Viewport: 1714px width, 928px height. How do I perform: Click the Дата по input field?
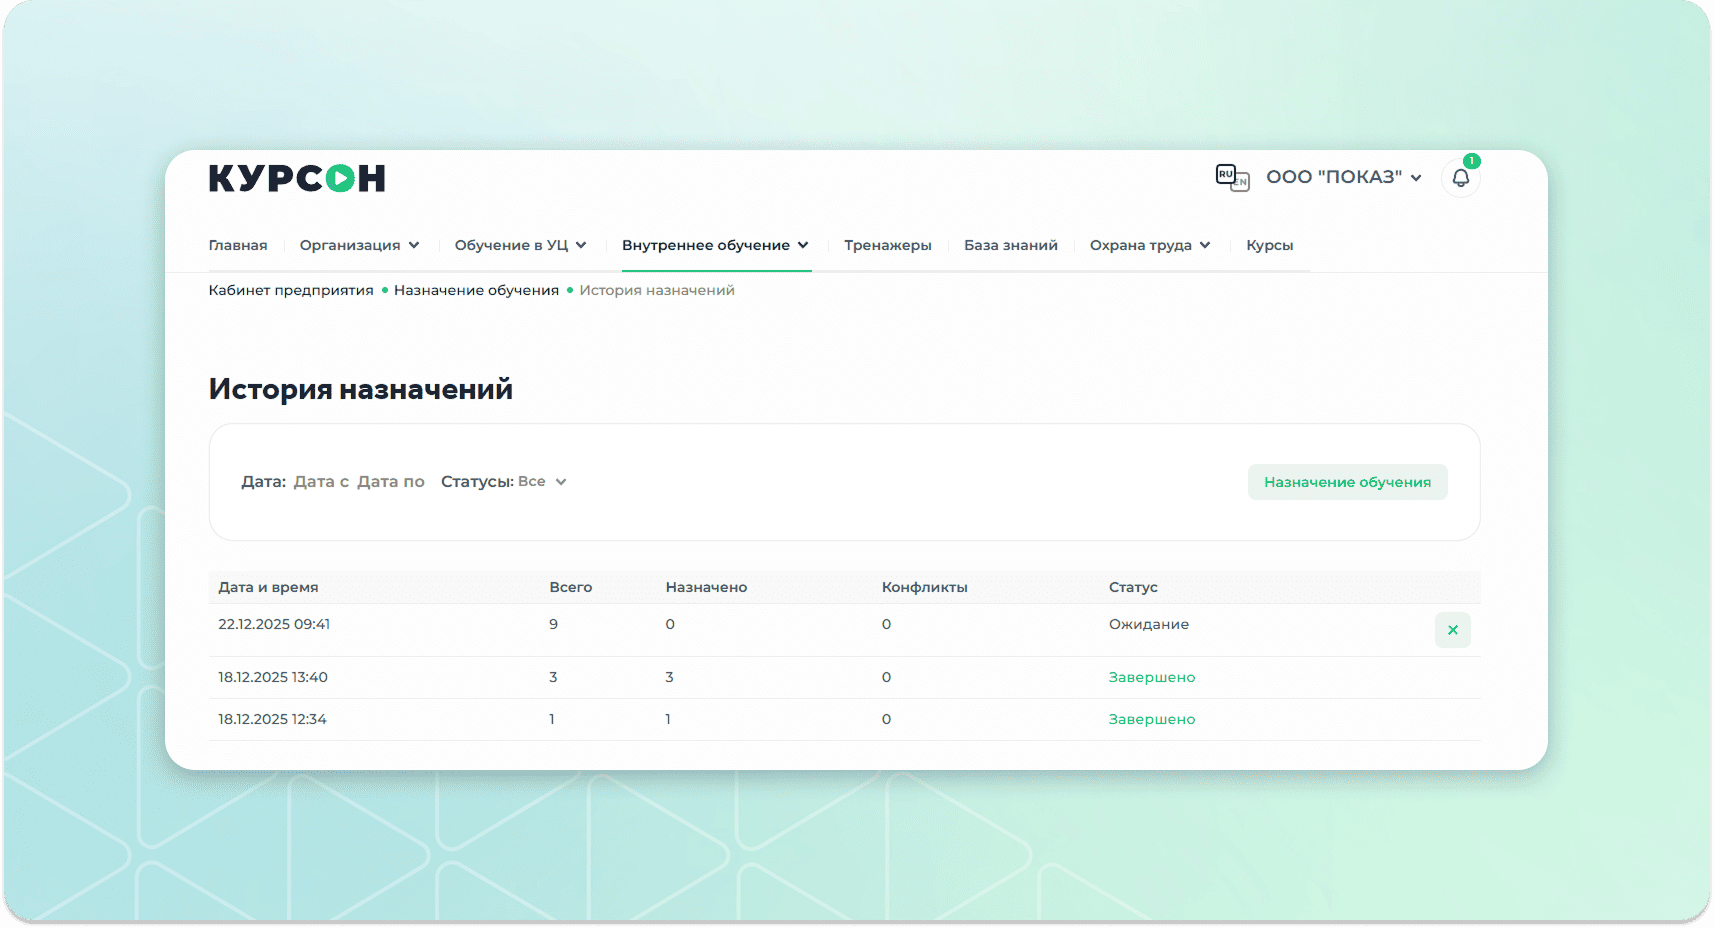coord(391,482)
